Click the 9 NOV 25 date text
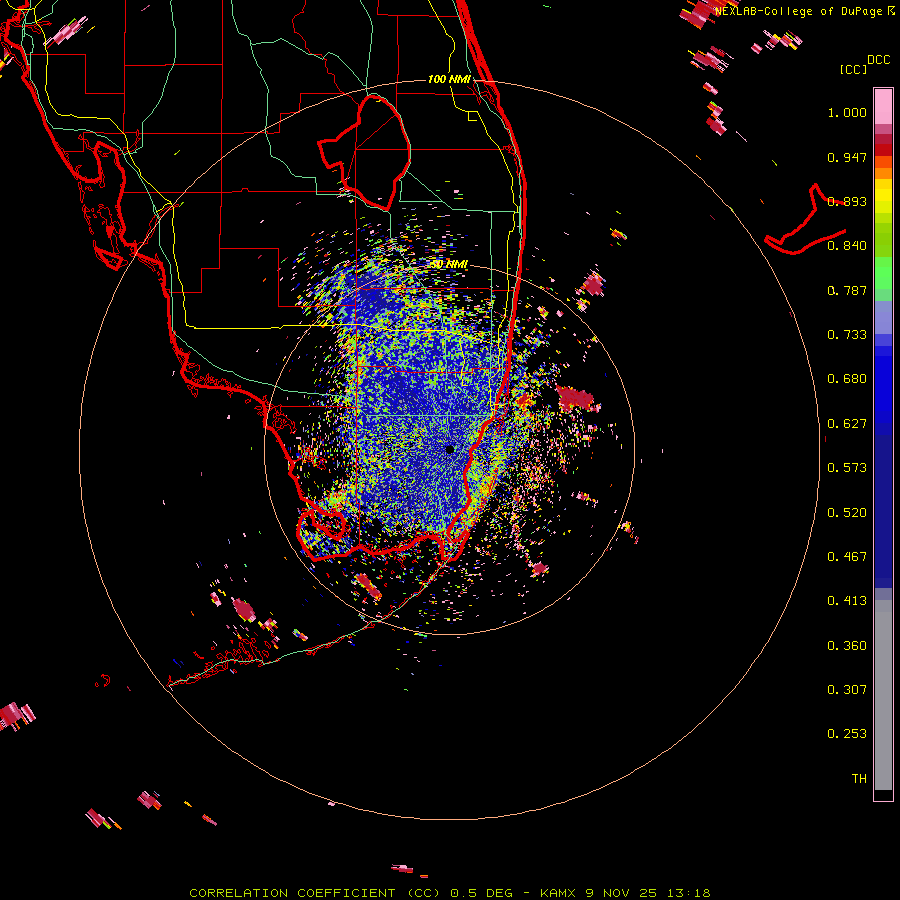Viewport: 900px width, 900px height. [x=621, y=893]
